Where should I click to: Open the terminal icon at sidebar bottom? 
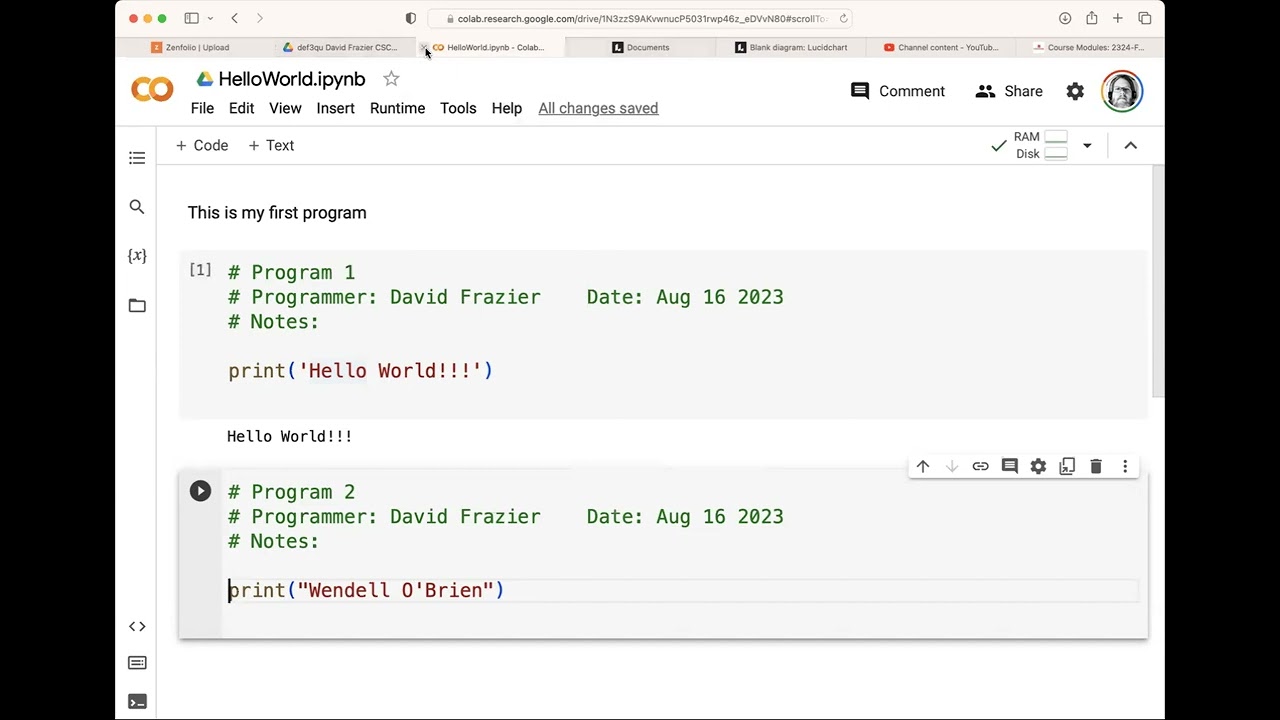click(137, 702)
